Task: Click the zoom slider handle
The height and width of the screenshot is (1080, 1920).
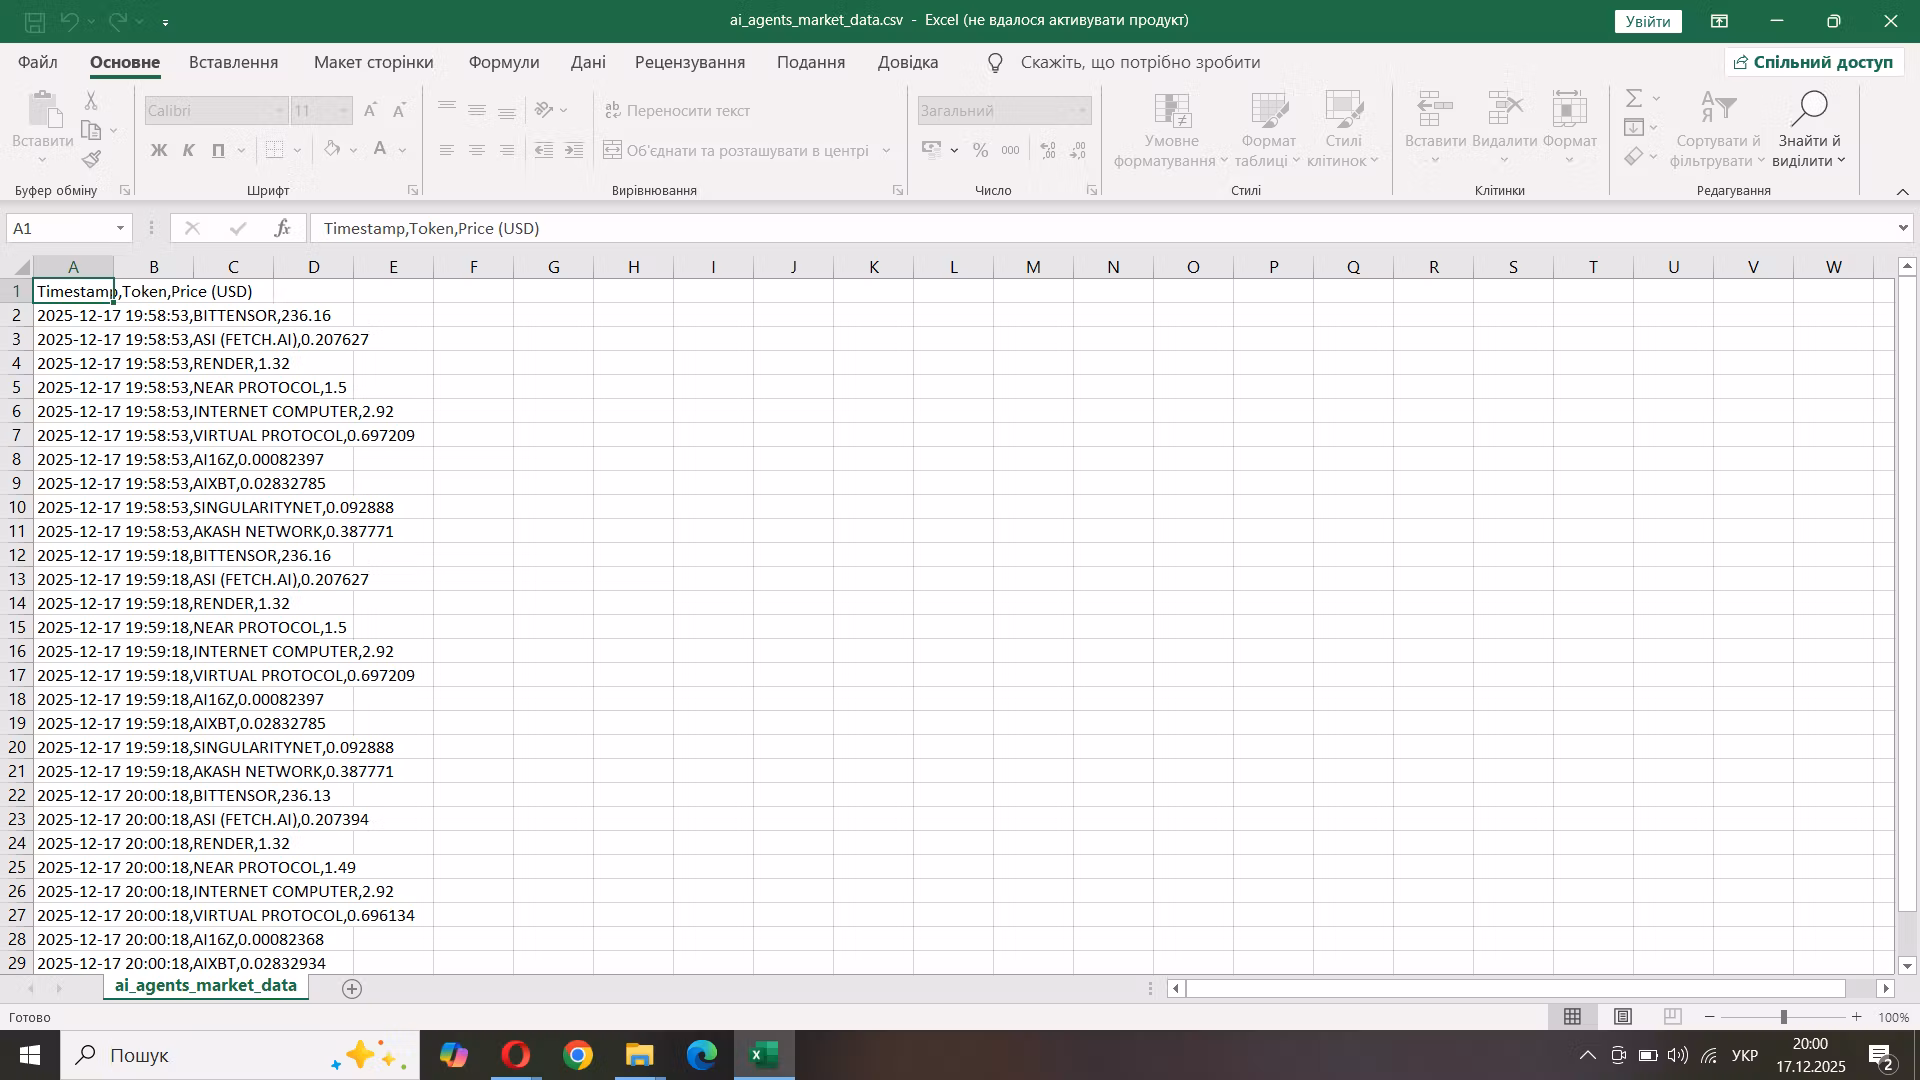Action: pos(1783,1017)
